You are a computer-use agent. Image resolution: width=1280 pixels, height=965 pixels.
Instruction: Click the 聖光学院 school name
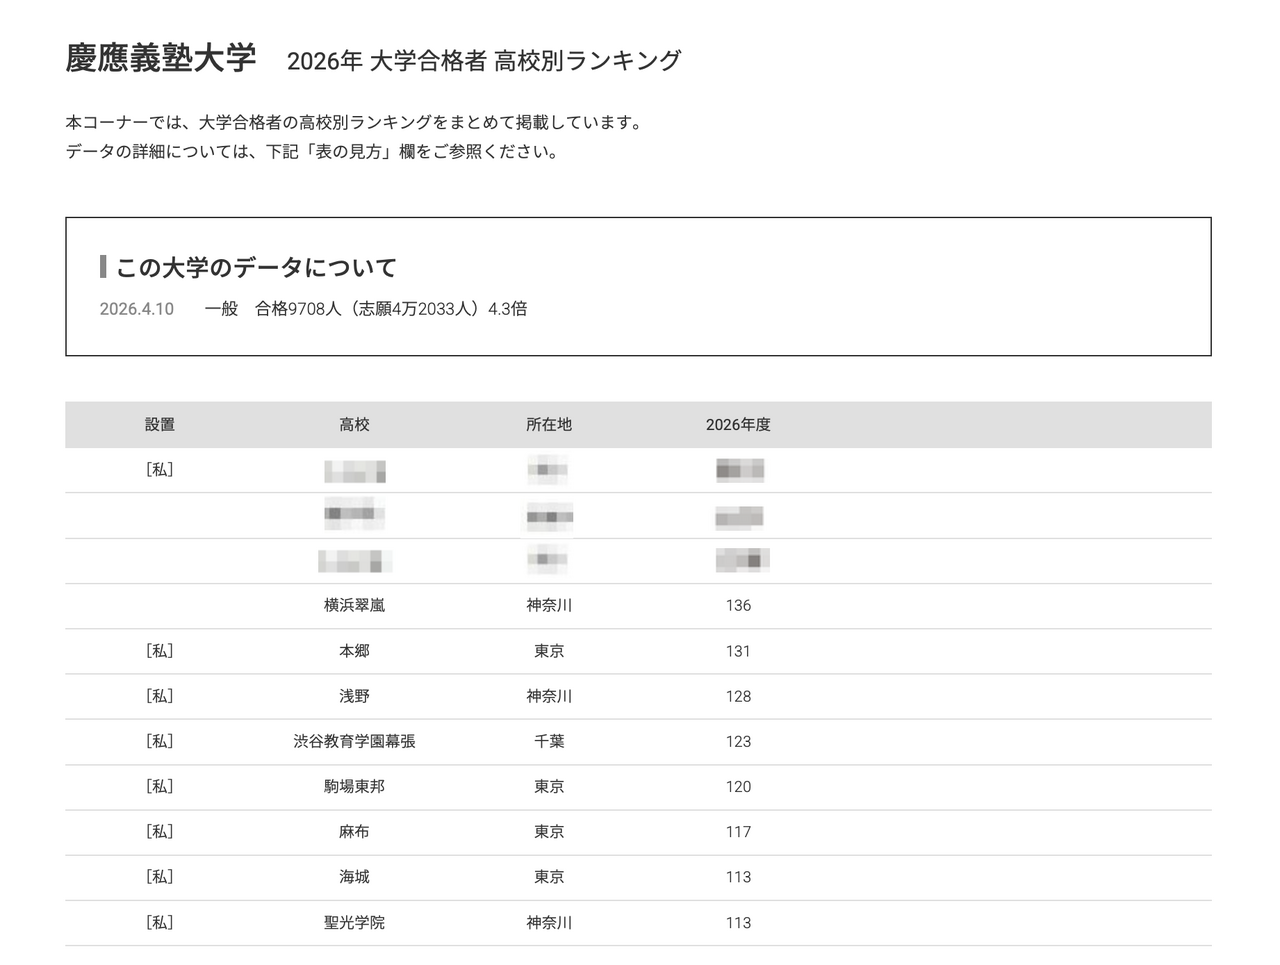pyautogui.click(x=353, y=922)
